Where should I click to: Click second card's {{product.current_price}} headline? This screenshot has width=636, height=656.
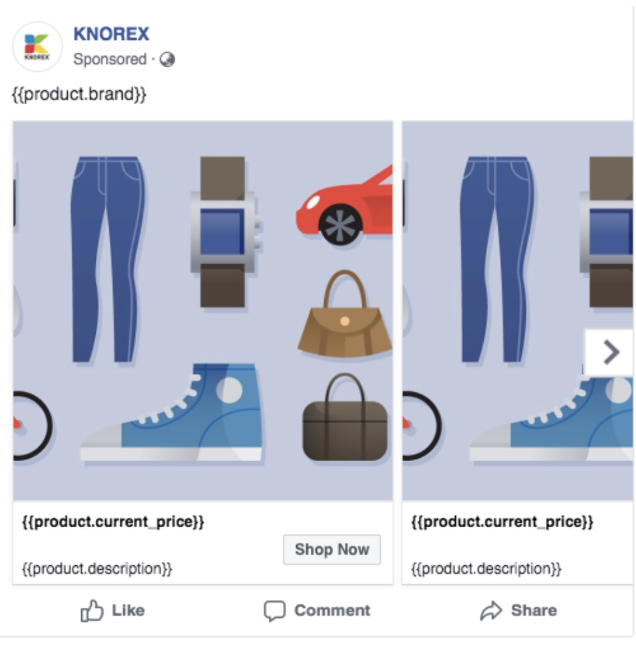coord(502,522)
